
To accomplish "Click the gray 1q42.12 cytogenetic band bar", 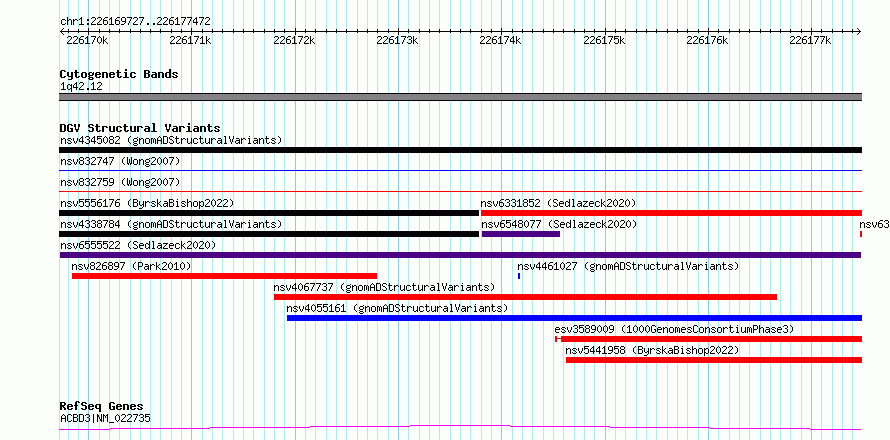I will [460, 97].
